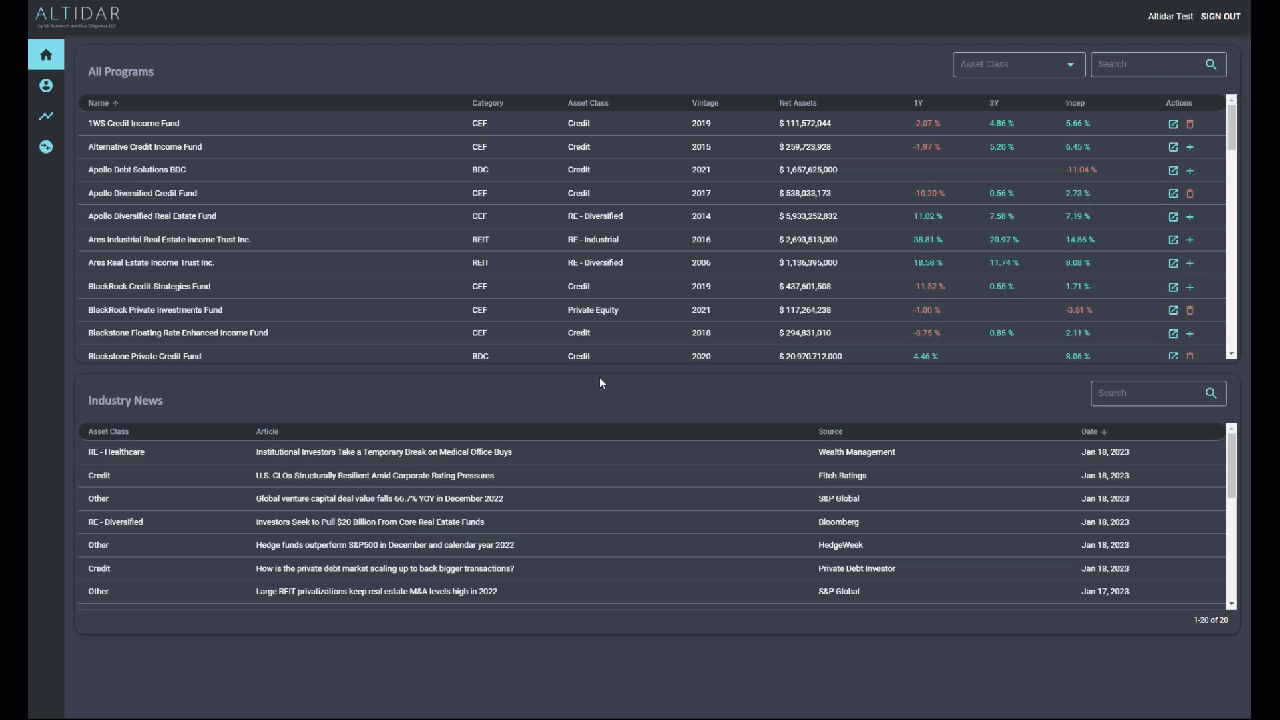
Task: Open article on global venture capital deal value
Action: (x=379, y=499)
